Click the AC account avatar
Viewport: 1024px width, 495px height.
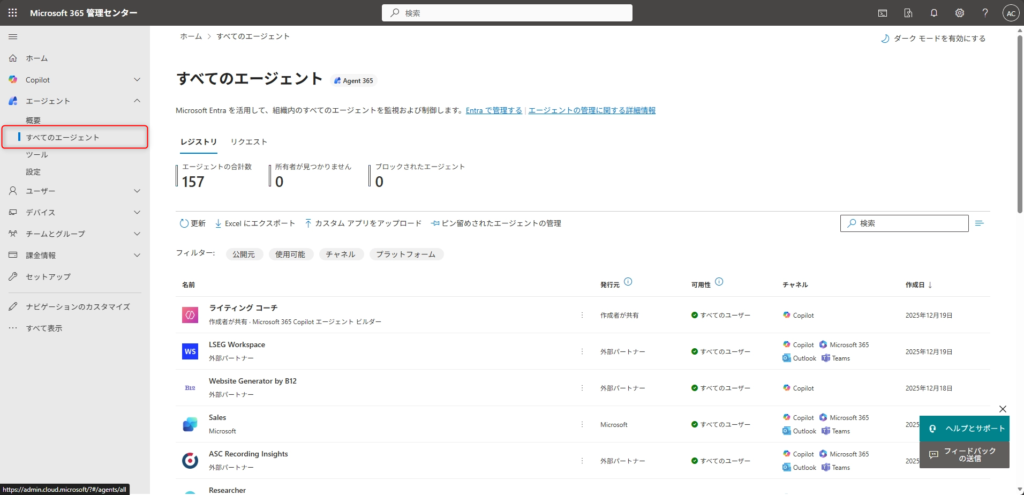tap(1009, 13)
